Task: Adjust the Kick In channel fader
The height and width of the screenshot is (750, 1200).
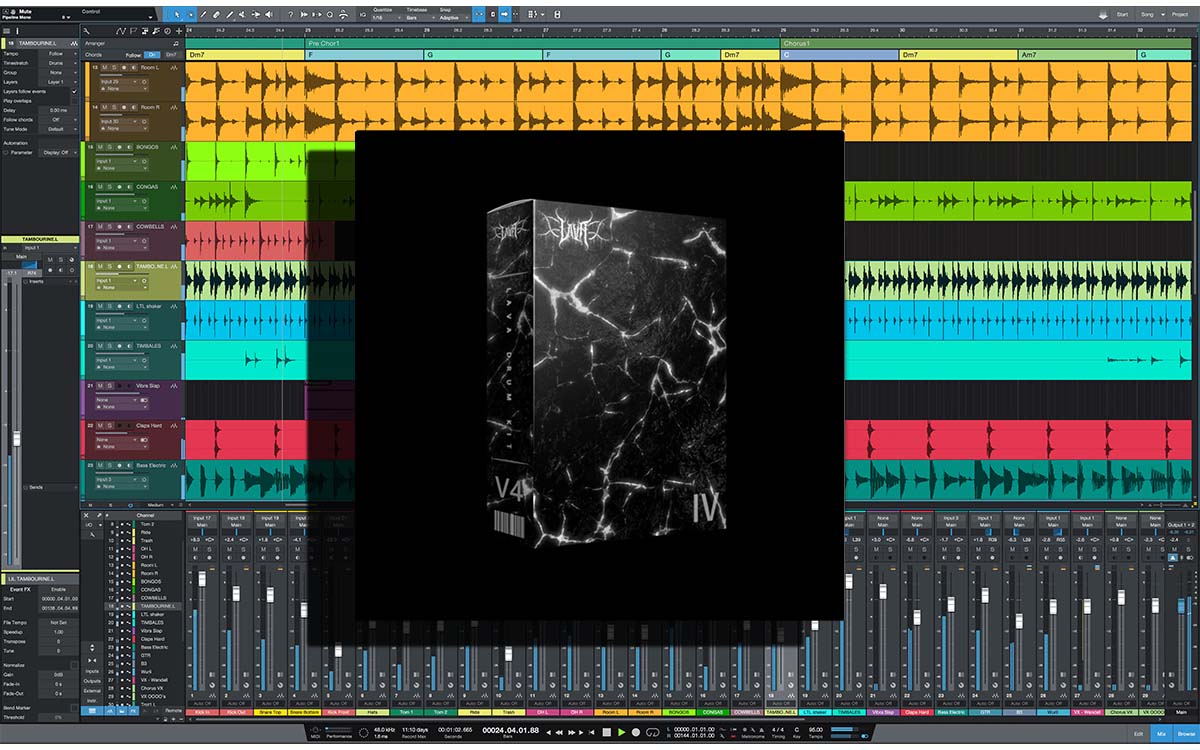Action: 202,579
